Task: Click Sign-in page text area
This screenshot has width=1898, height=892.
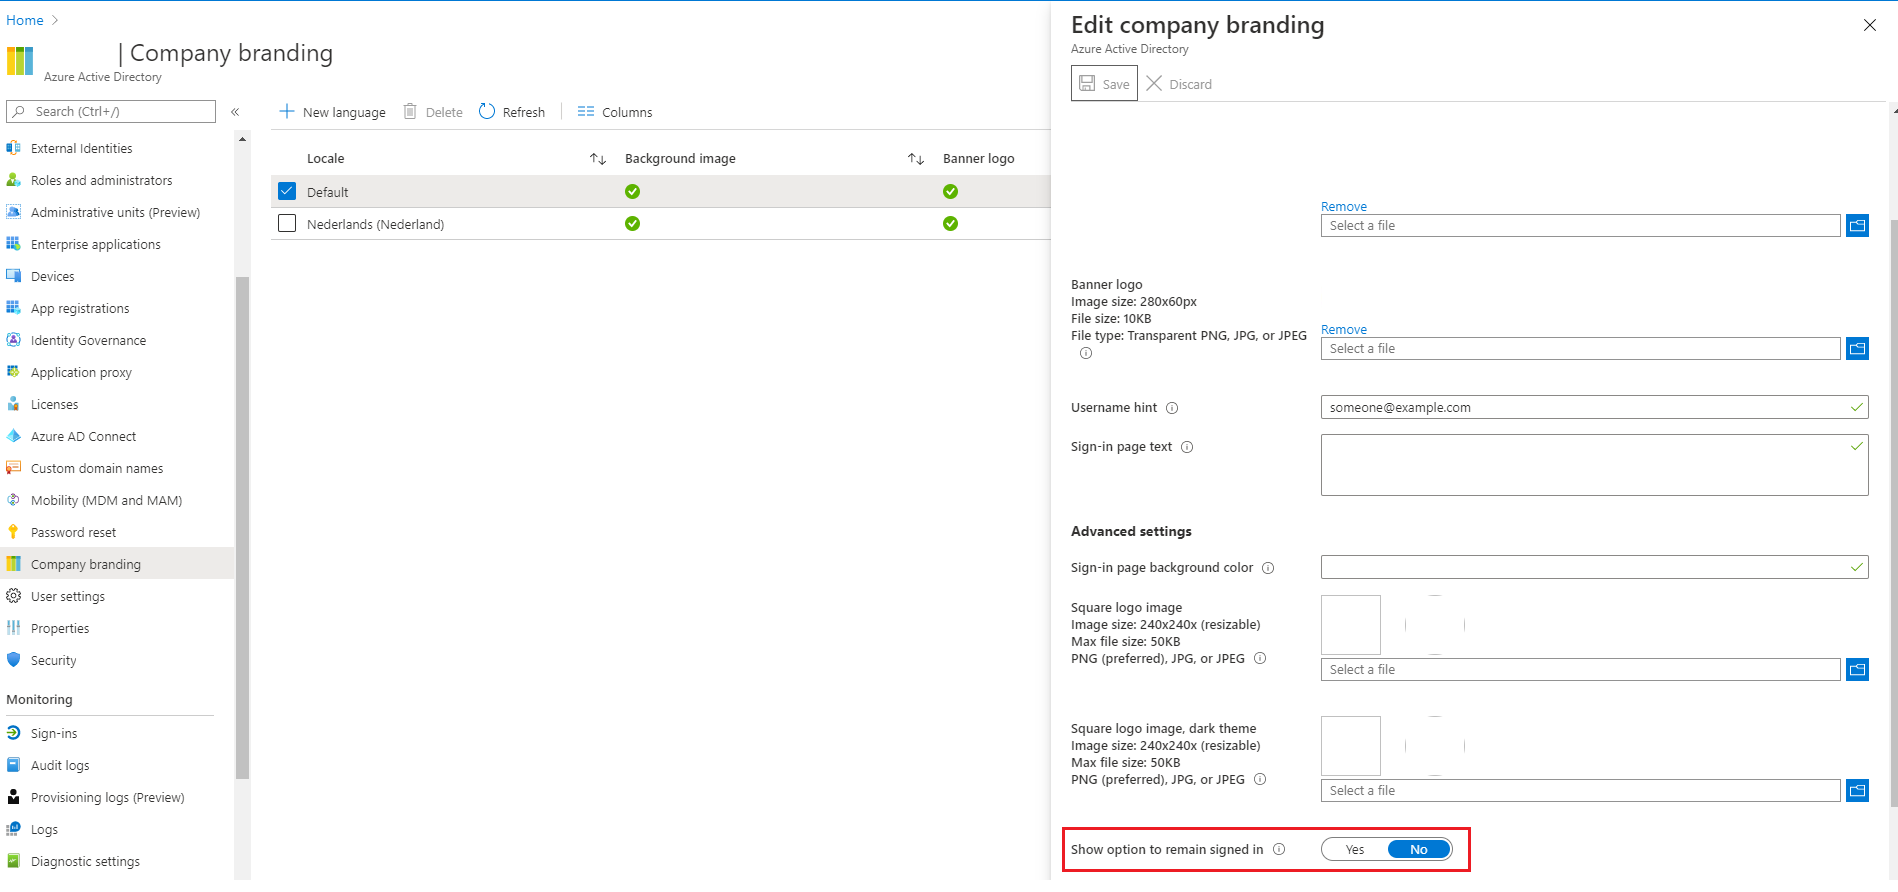Action: pos(1594,465)
